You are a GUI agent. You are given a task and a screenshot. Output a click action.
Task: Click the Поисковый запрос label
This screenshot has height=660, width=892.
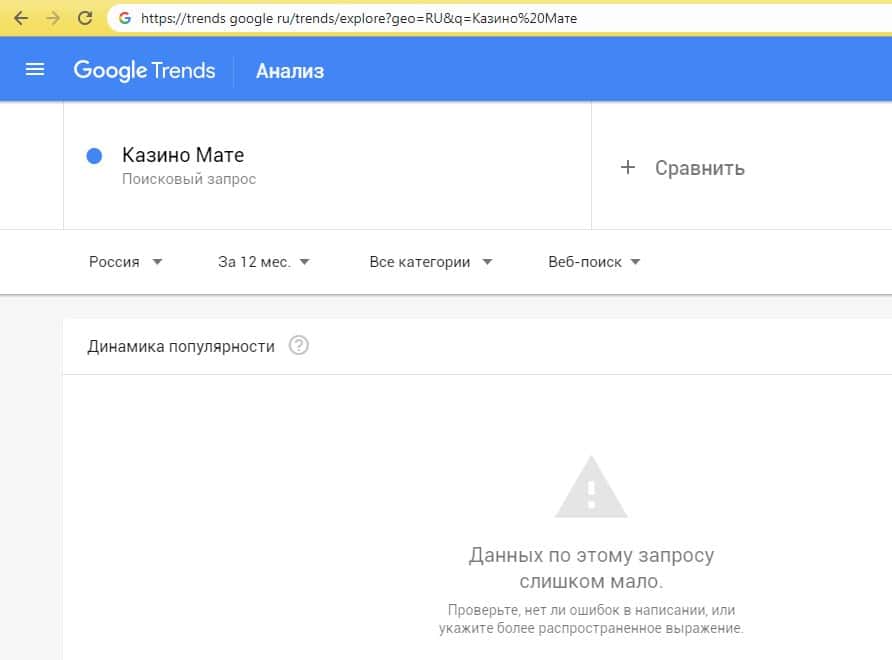(x=189, y=179)
